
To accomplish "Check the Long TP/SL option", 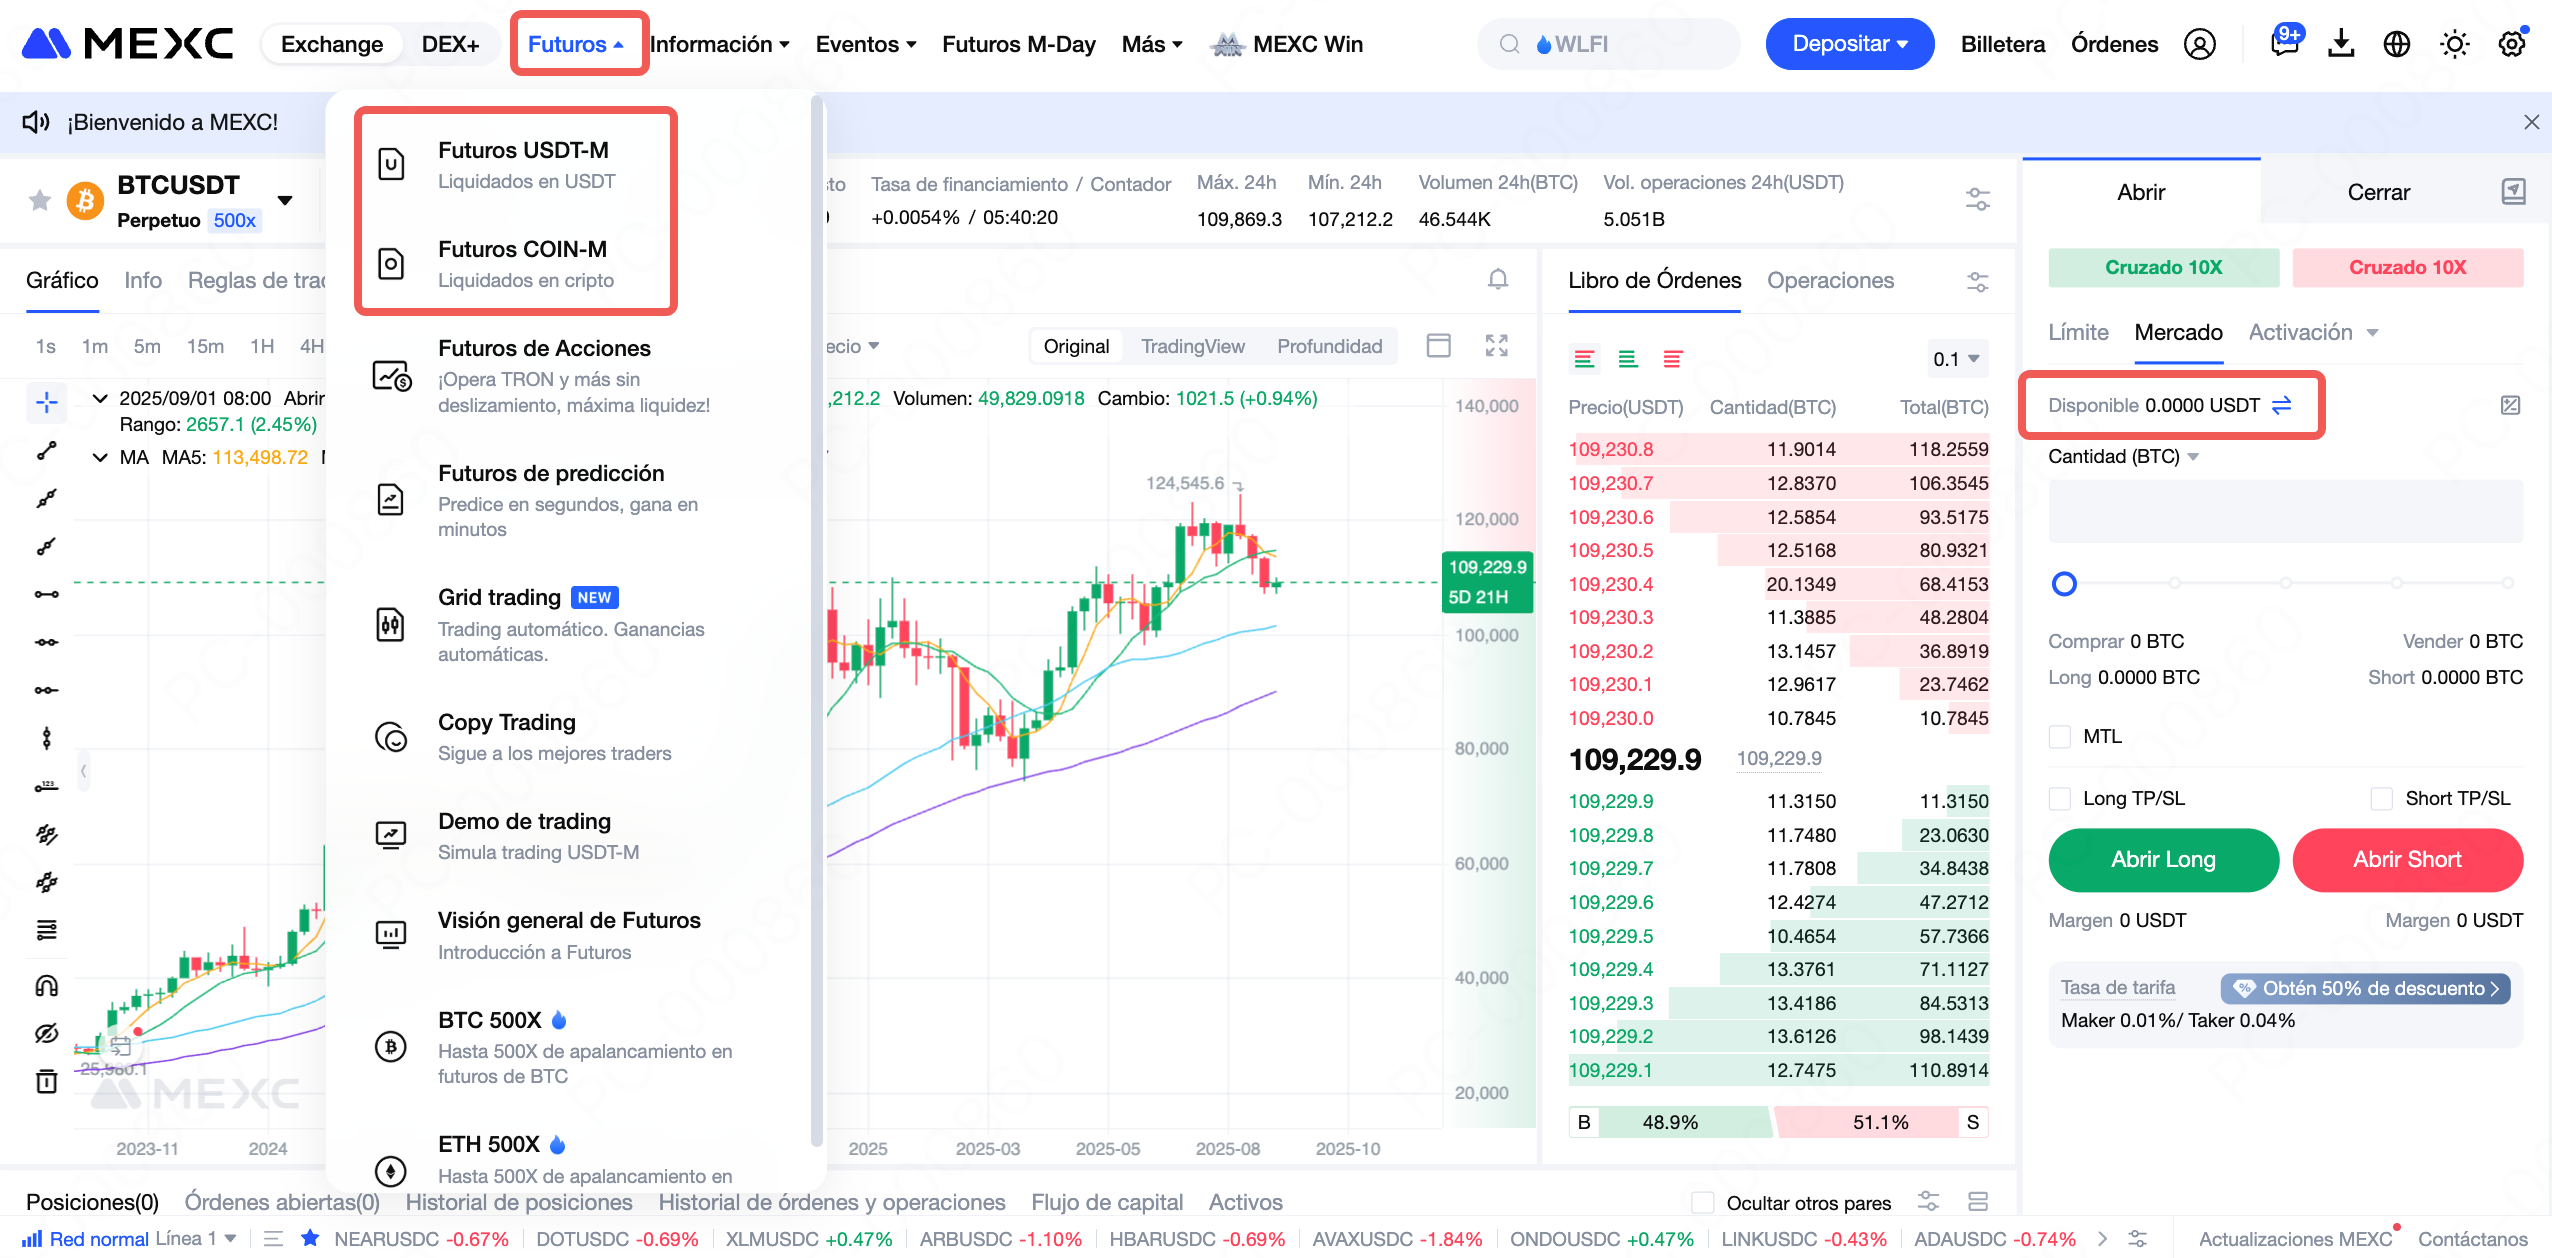I will [x=2060, y=799].
